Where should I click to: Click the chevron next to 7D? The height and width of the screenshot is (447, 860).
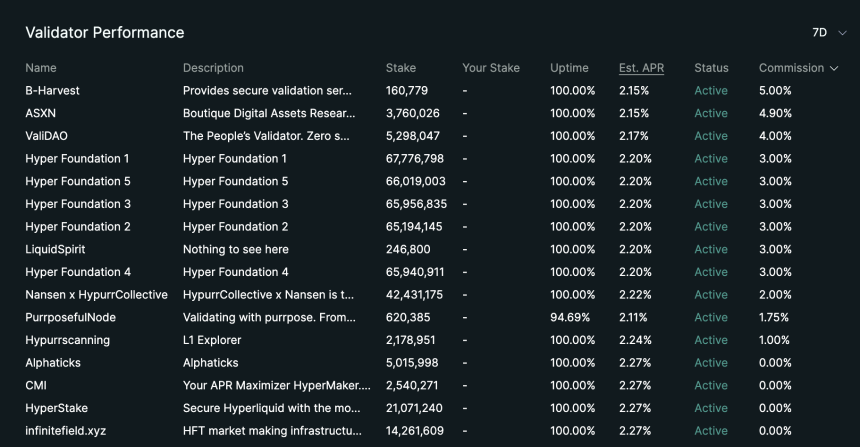coord(842,33)
